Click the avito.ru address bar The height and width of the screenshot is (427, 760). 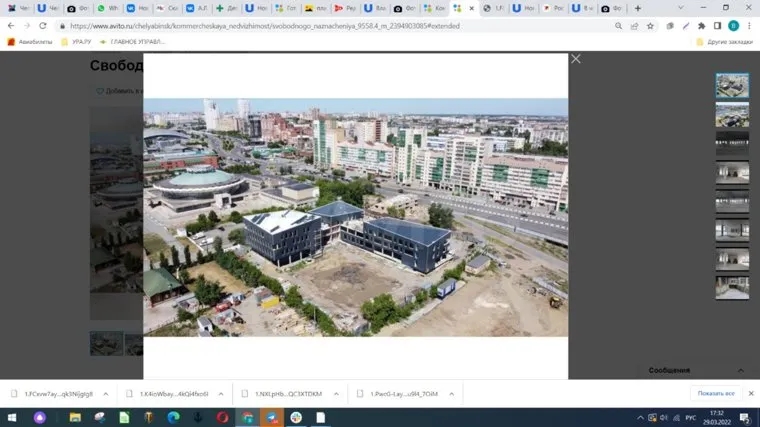(300, 26)
